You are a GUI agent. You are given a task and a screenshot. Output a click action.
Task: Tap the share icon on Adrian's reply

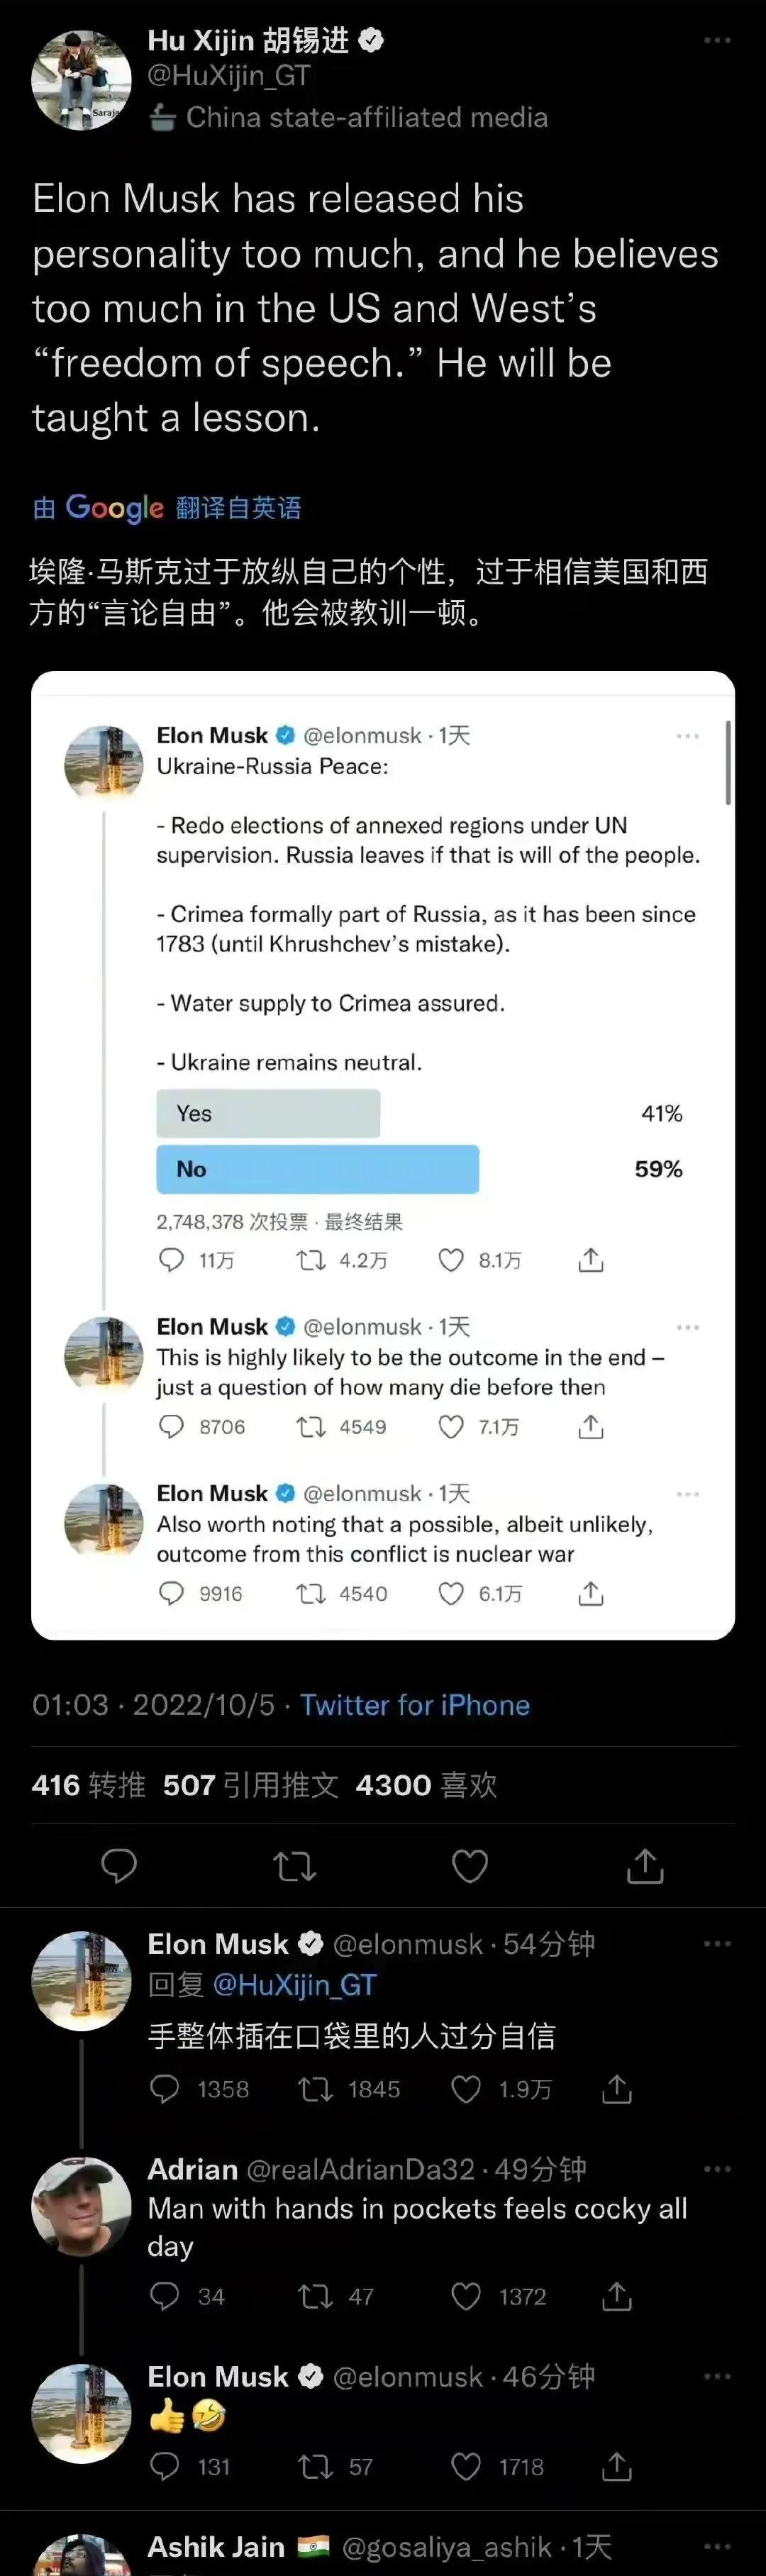tap(617, 2297)
